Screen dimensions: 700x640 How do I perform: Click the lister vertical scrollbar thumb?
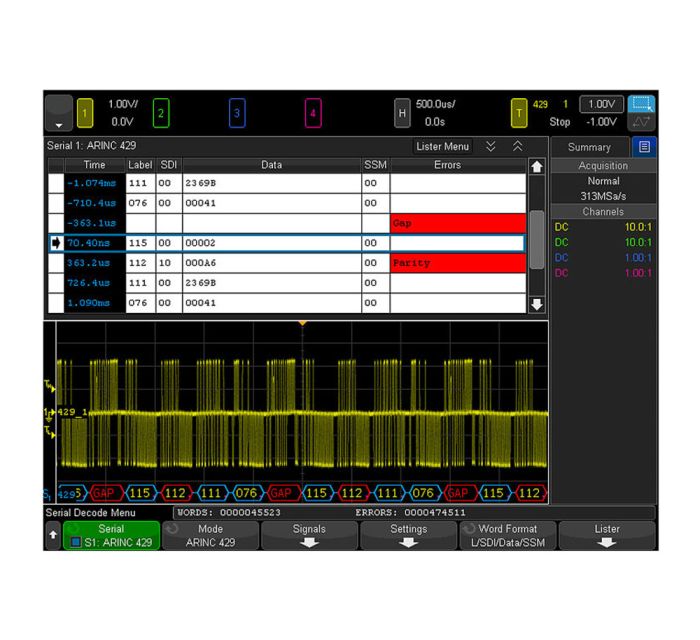tap(537, 240)
